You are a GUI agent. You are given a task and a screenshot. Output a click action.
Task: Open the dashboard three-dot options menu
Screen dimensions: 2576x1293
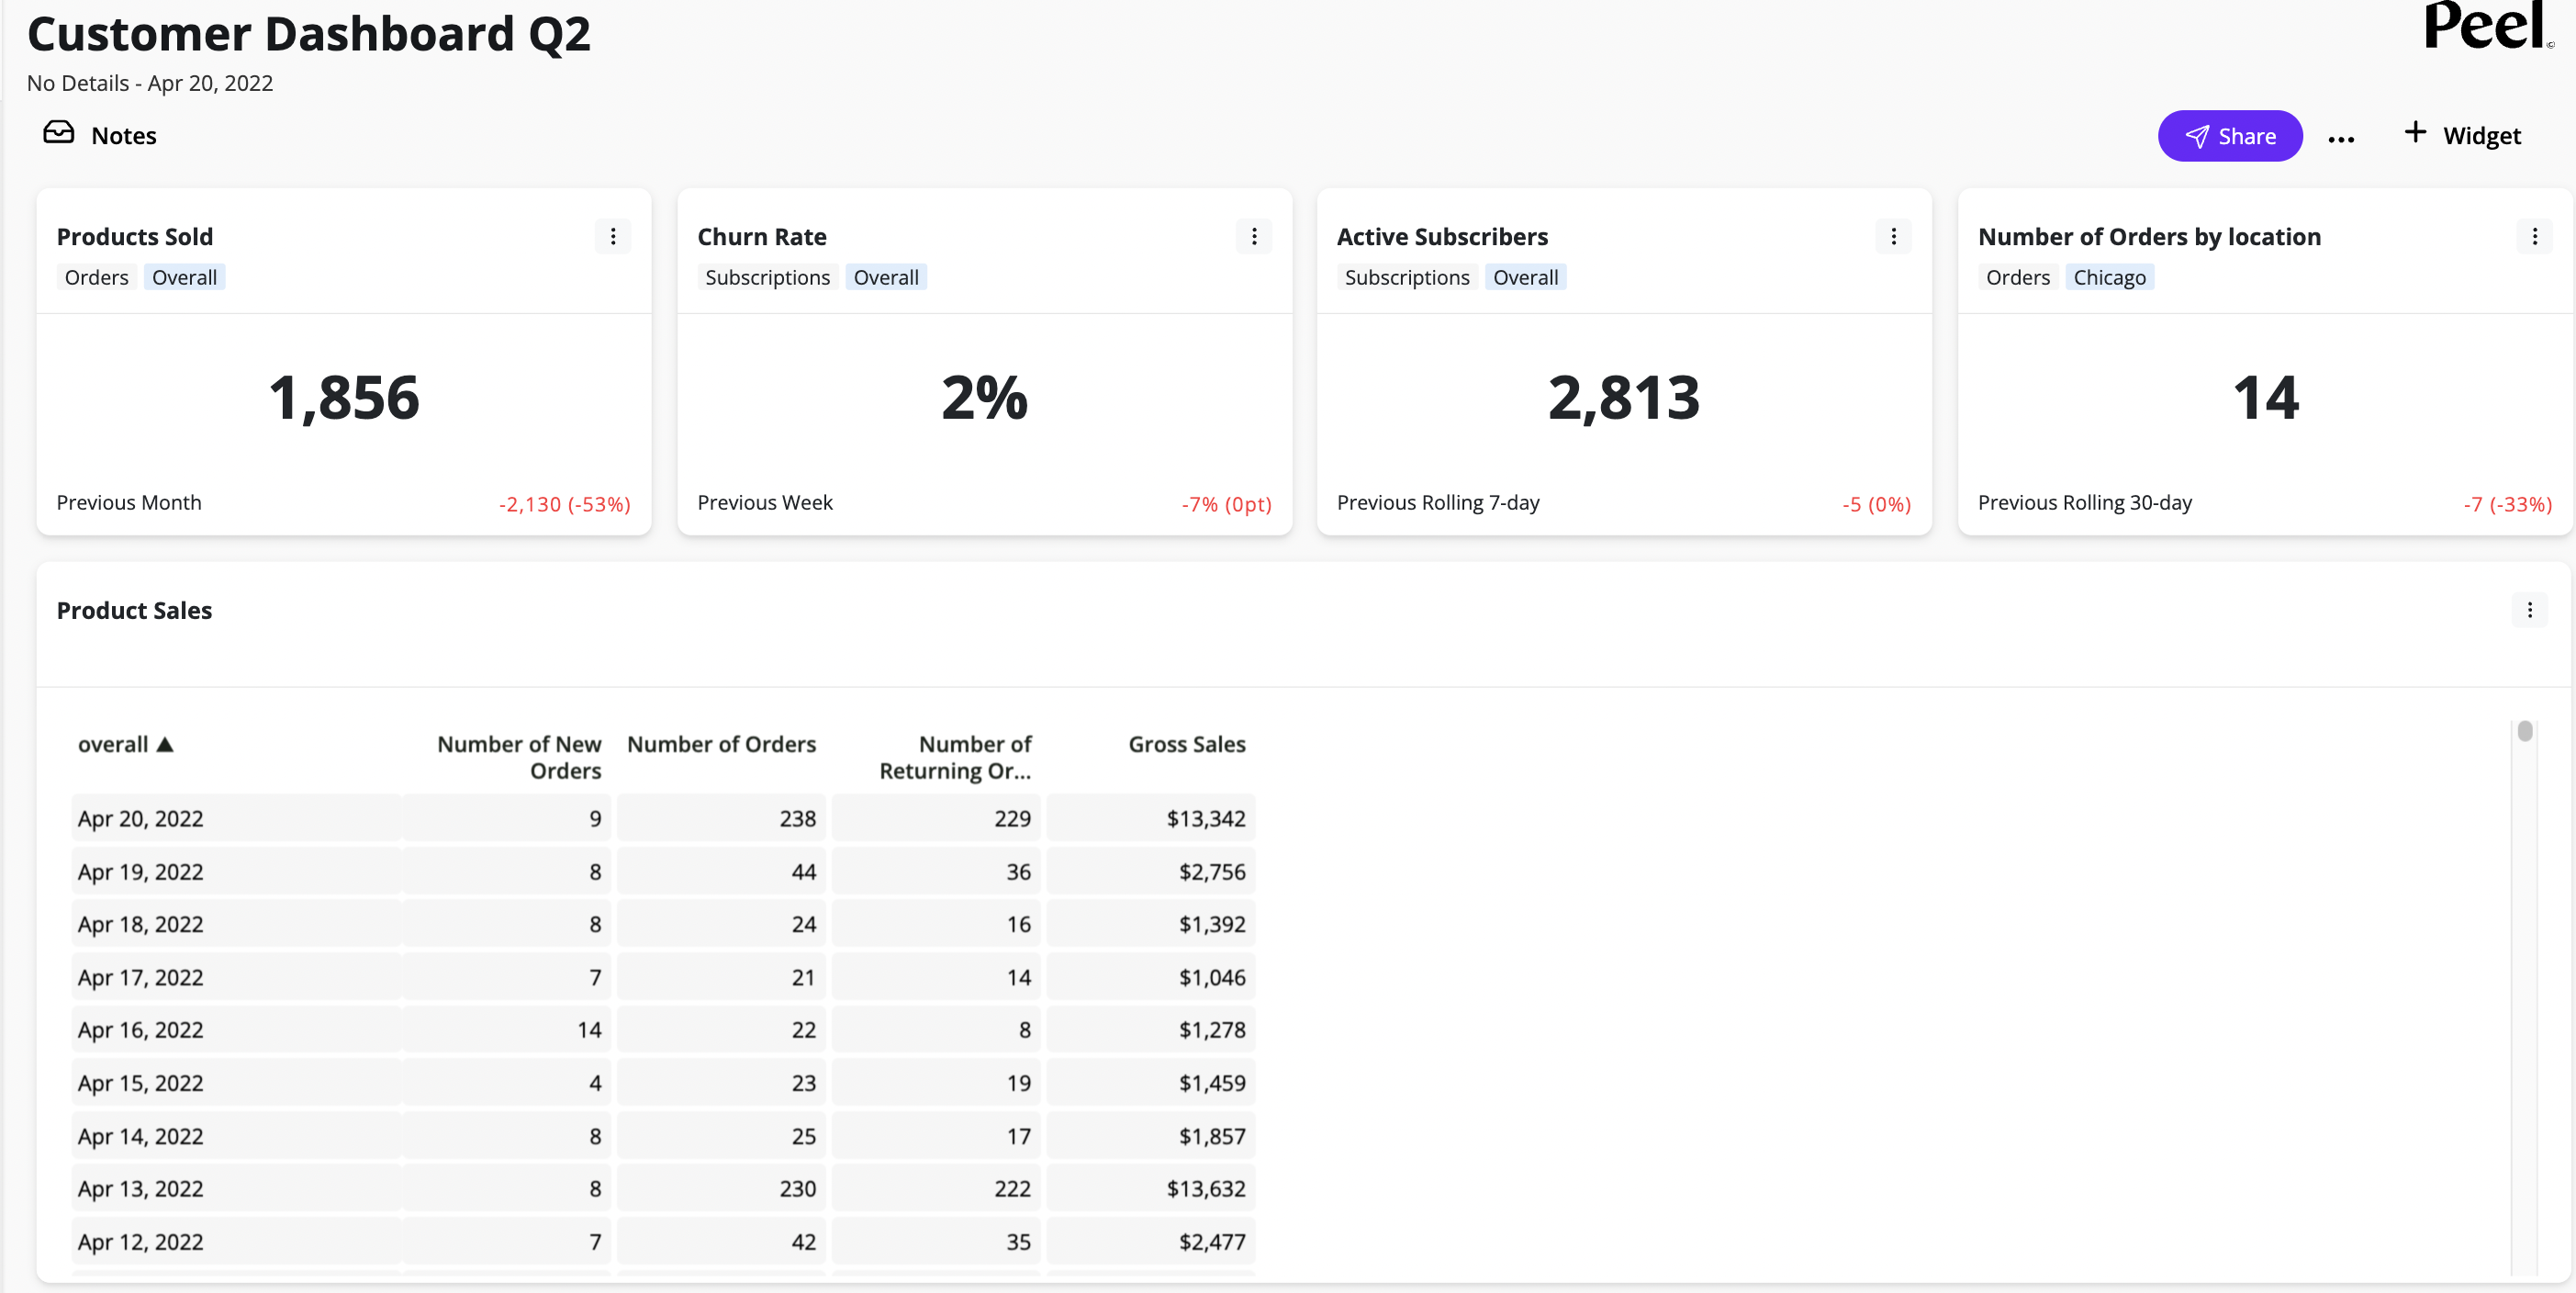2340,139
